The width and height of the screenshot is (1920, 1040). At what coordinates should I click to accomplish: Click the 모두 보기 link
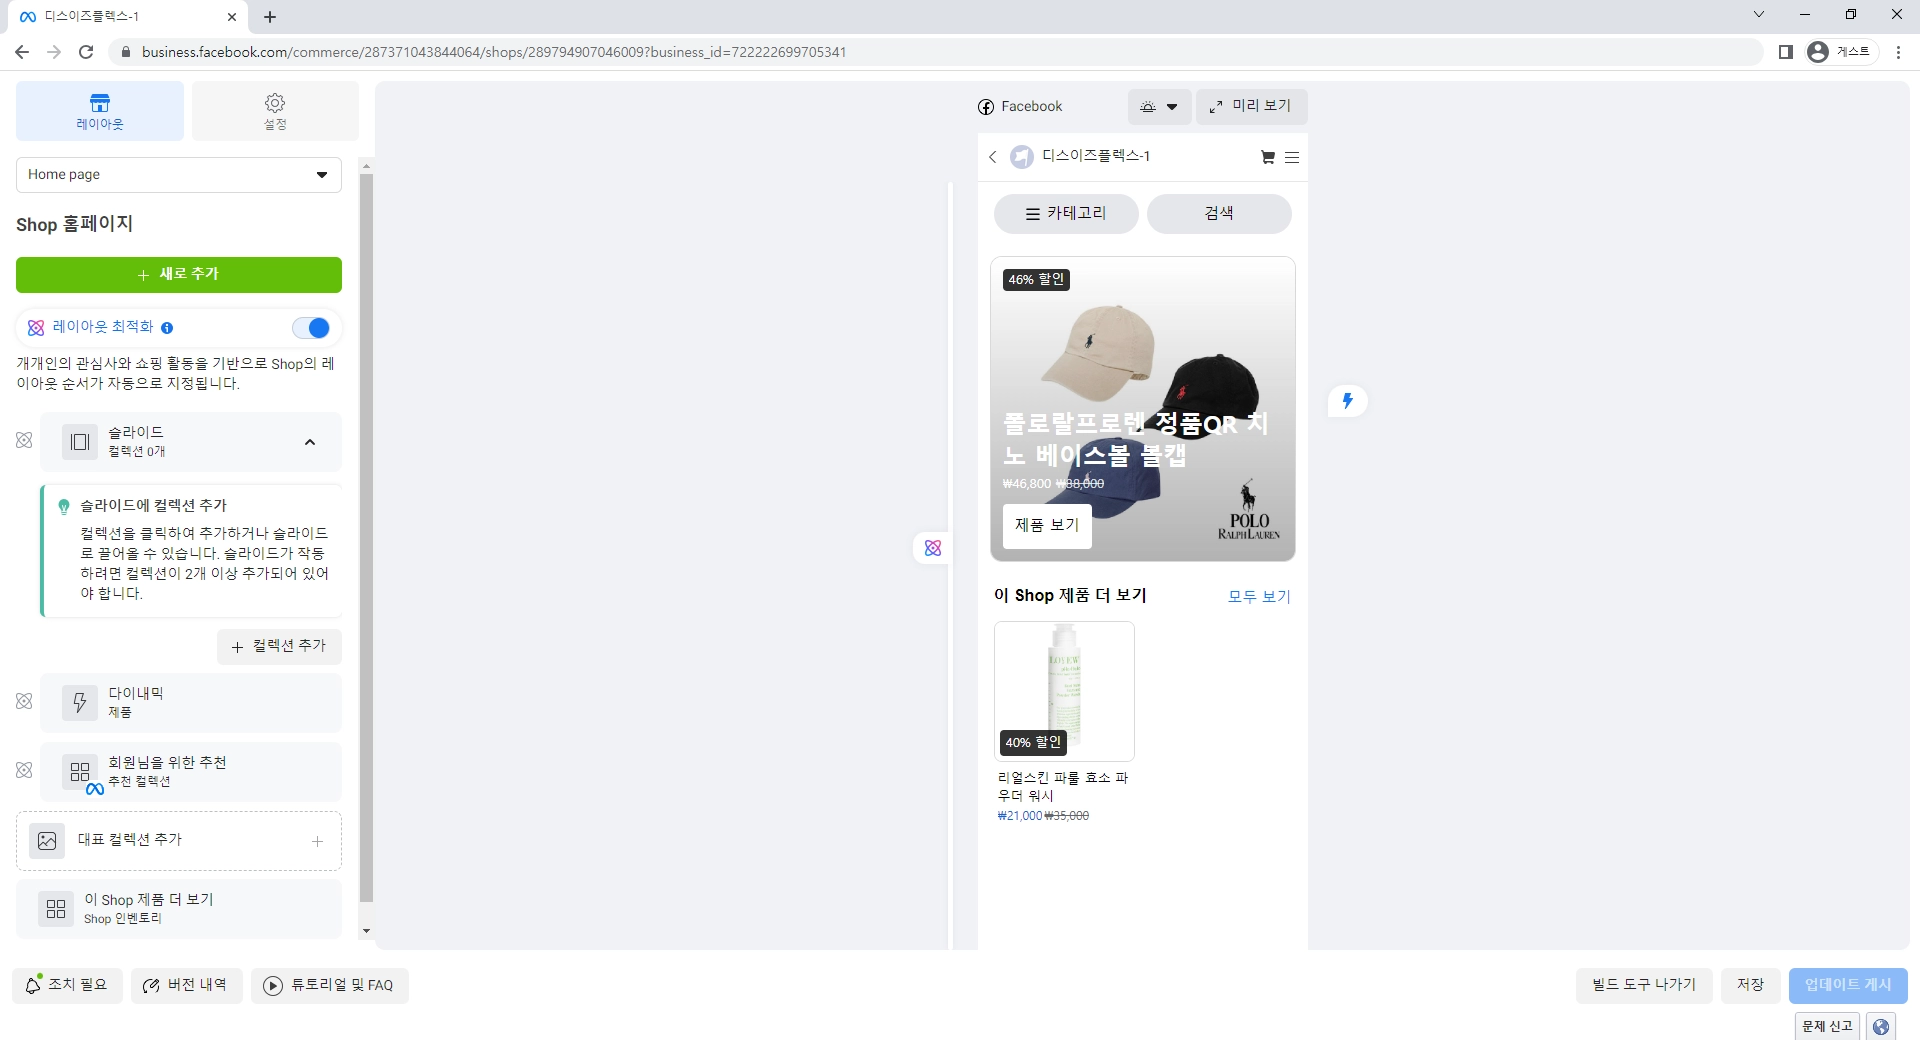1259,597
